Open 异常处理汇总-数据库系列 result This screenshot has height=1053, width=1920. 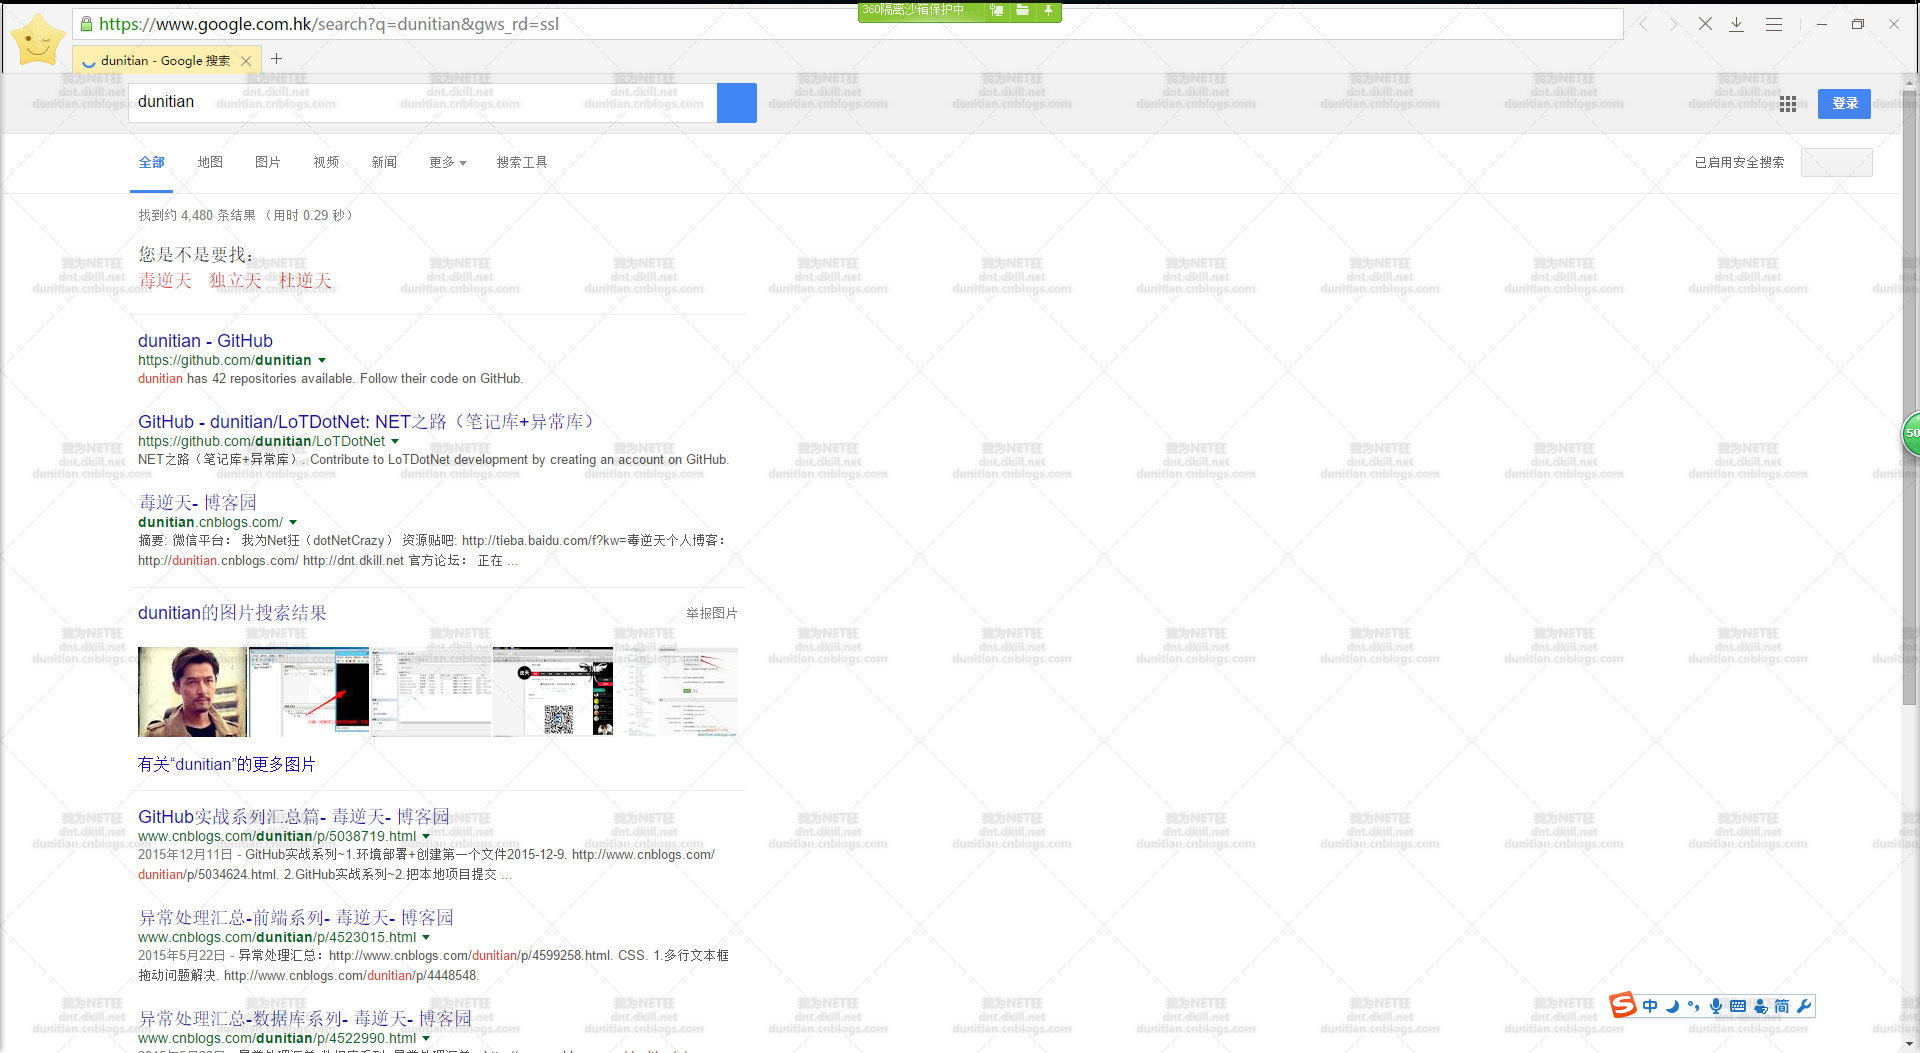pyautogui.click(x=305, y=1019)
